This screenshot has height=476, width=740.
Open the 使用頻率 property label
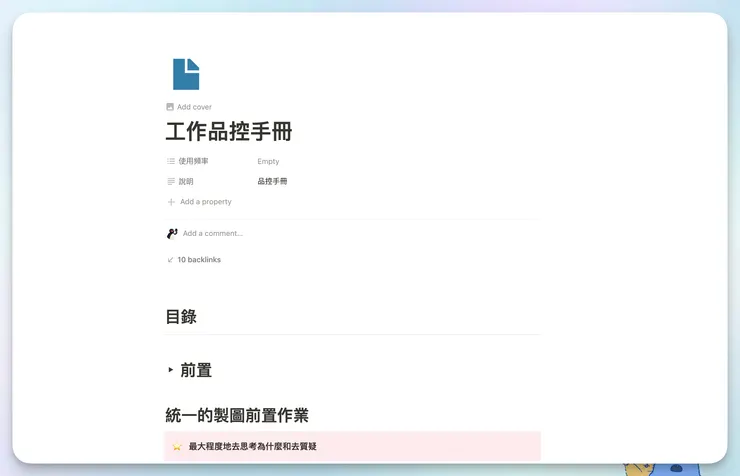pos(187,161)
